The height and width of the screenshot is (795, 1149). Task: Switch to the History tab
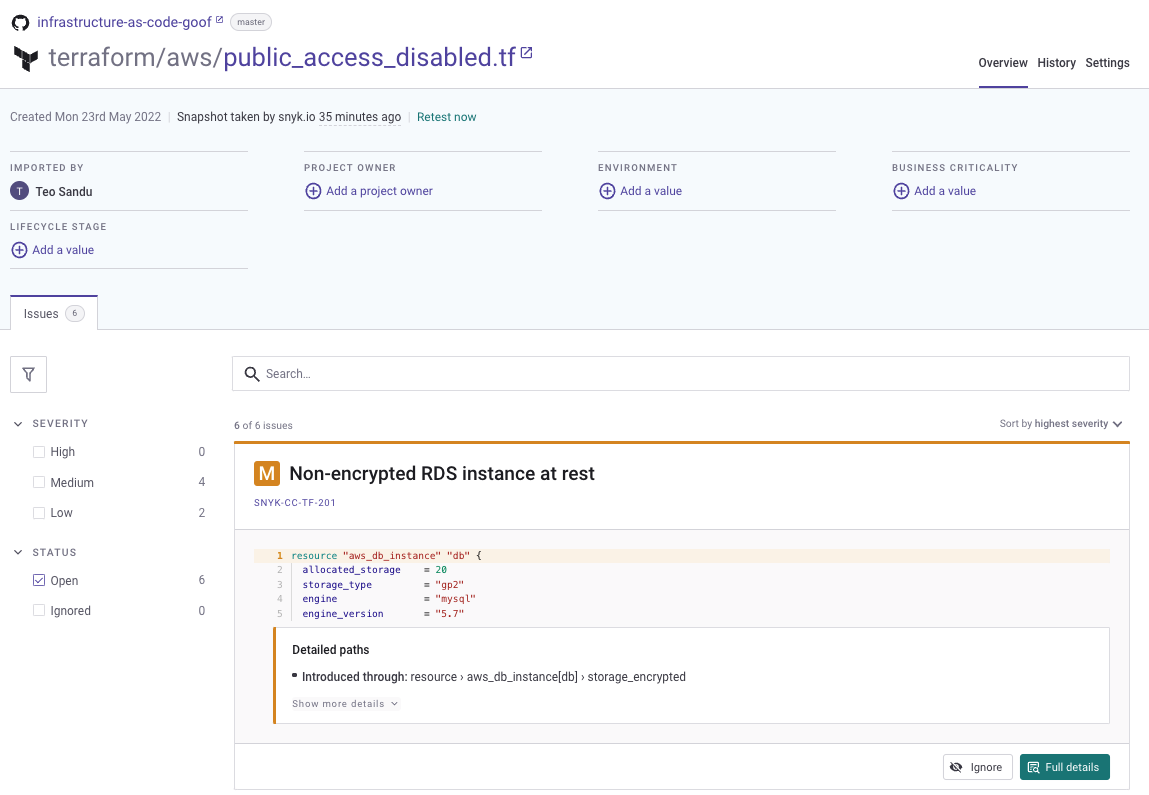coord(1056,63)
